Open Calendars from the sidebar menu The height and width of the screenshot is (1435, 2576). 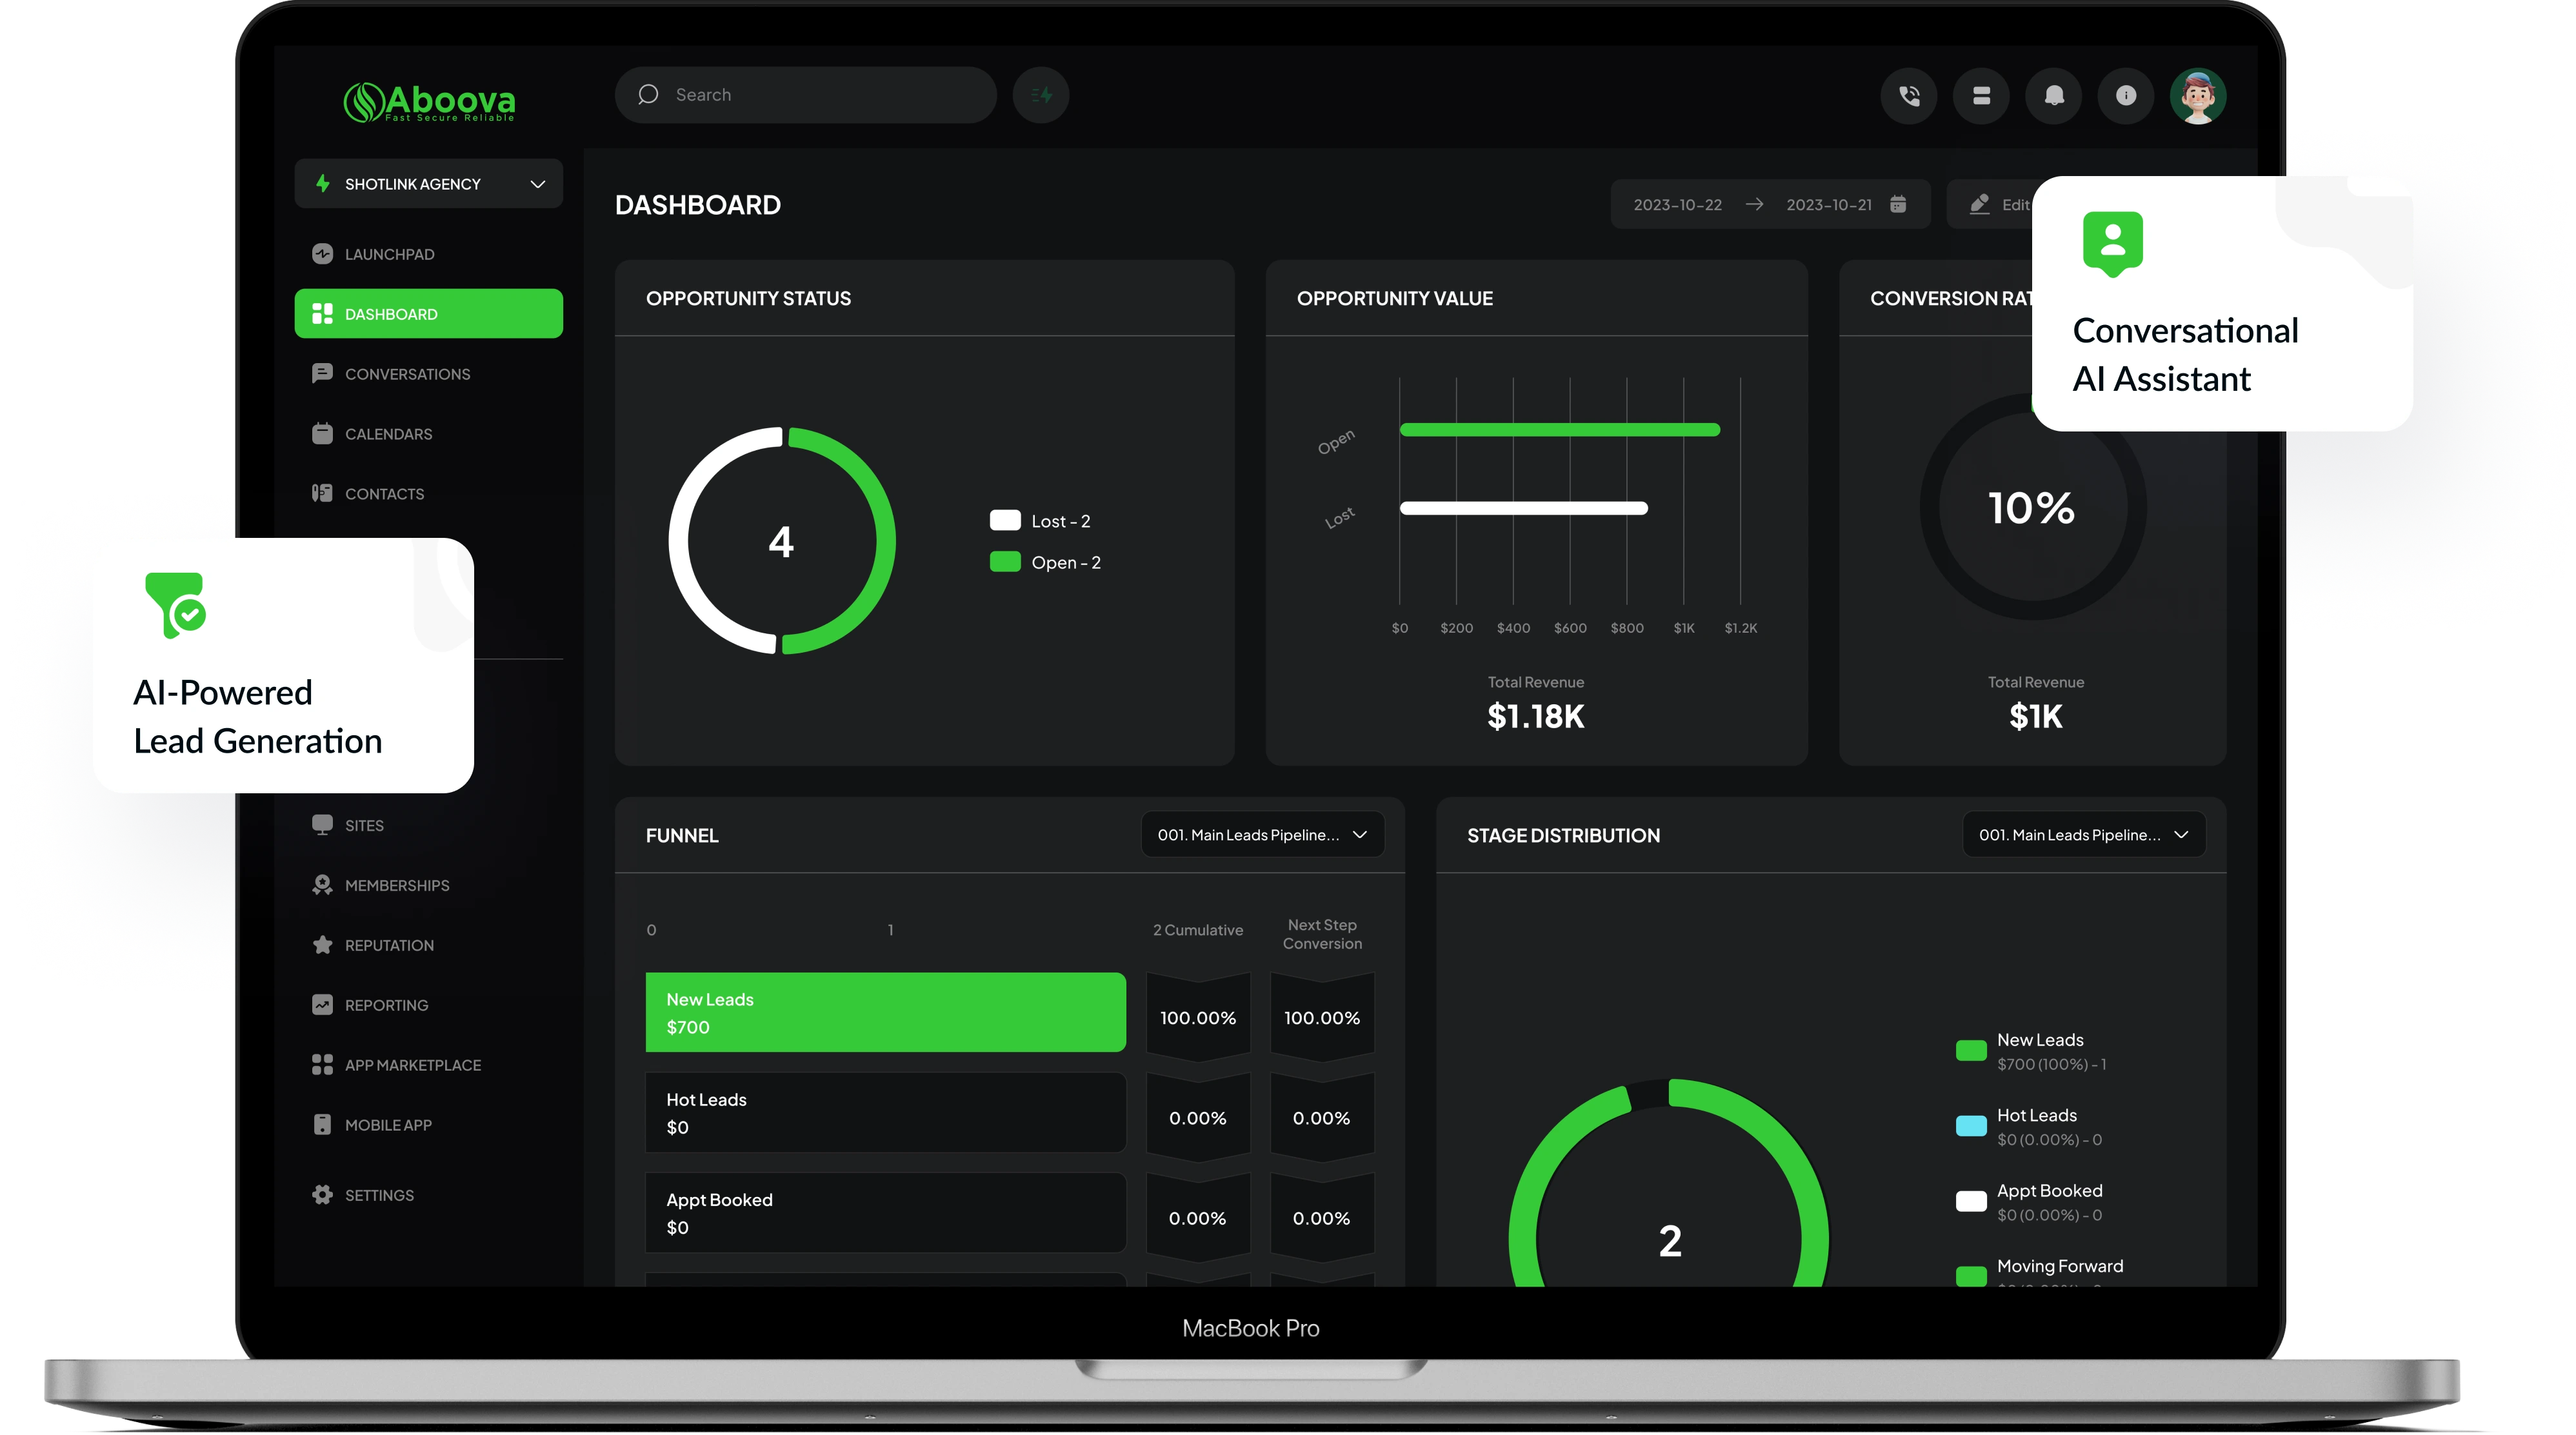tap(388, 434)
